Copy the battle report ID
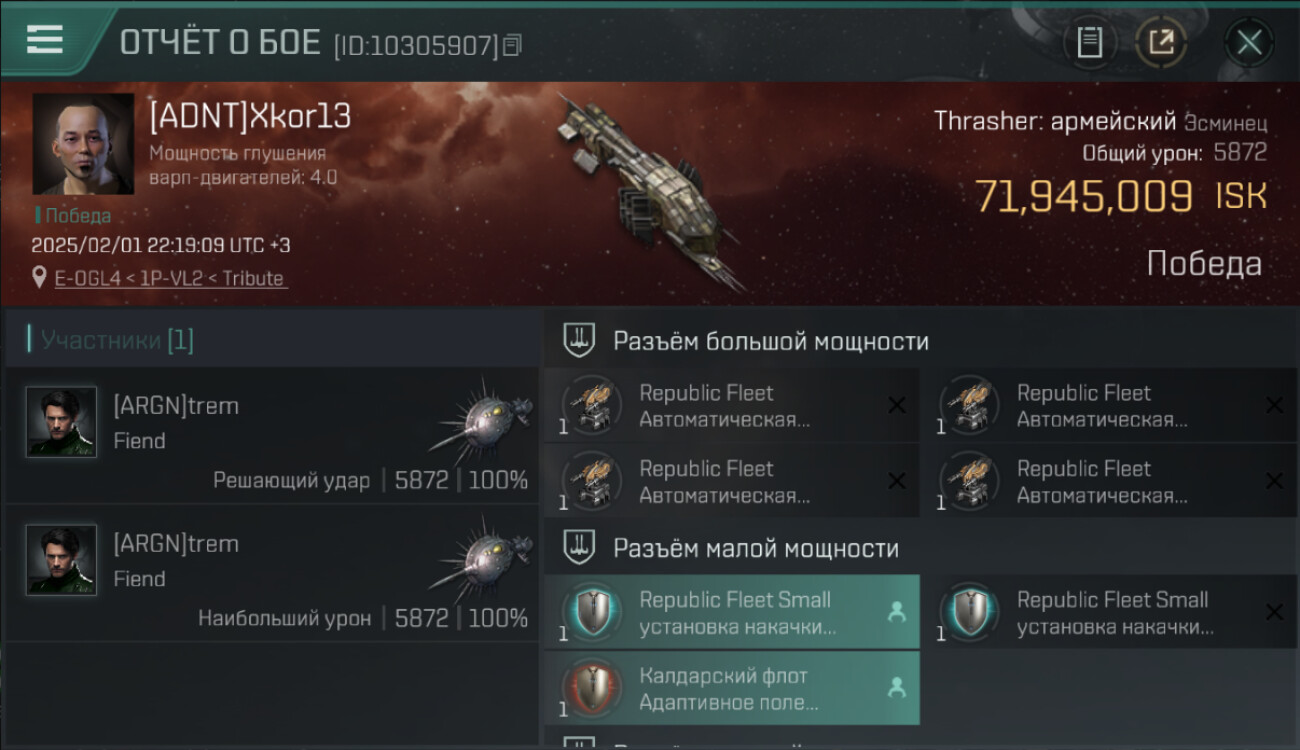The height and width of the screenshot is (750, 1300). 512,45
